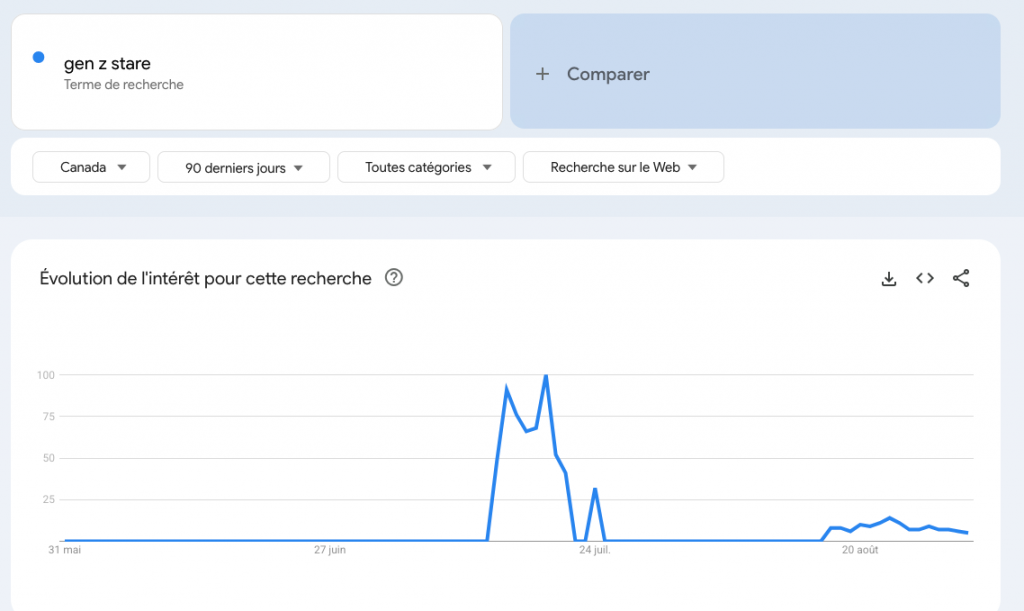
Task: Open the Canada region dropdown
Action: pyautogui.click(x=91, y=168)
